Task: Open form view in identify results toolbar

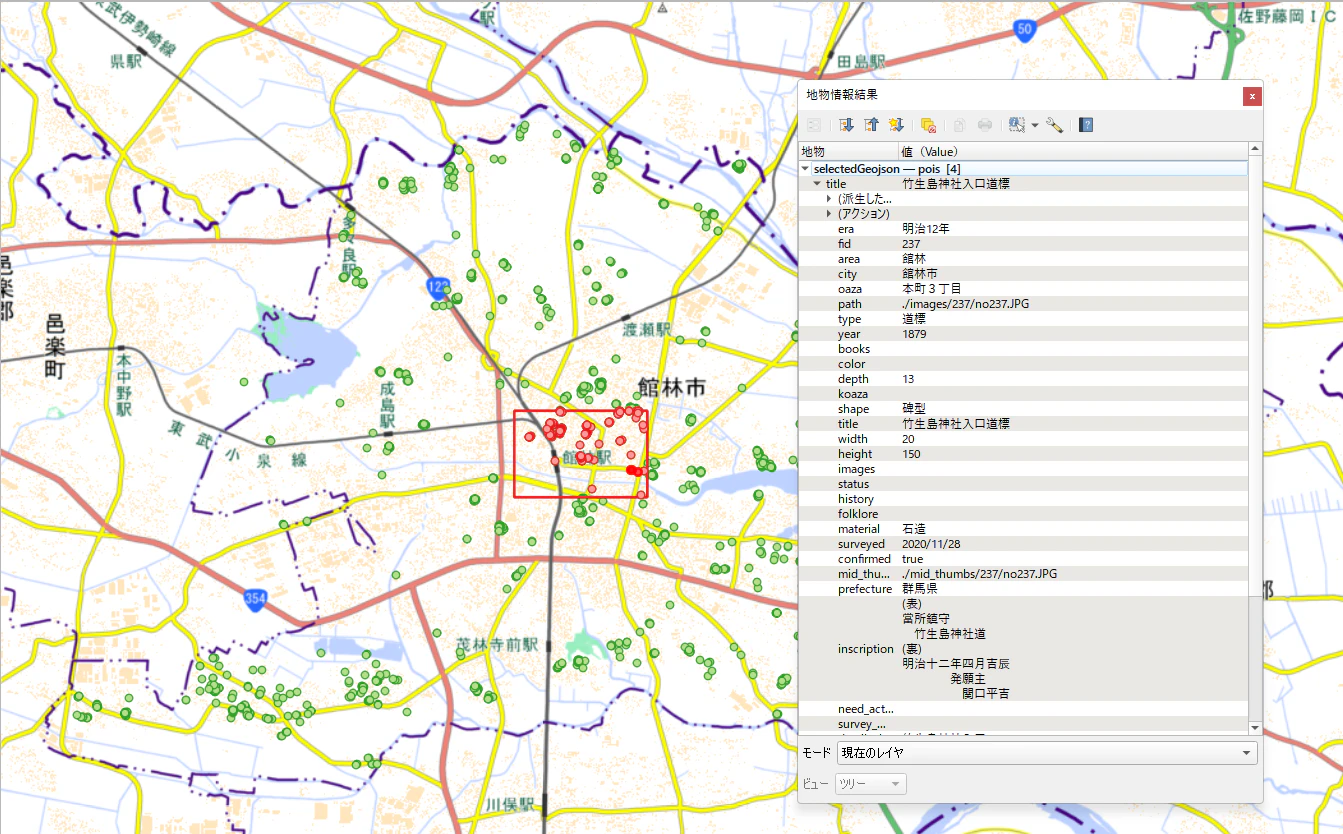Action: point(814,125)
